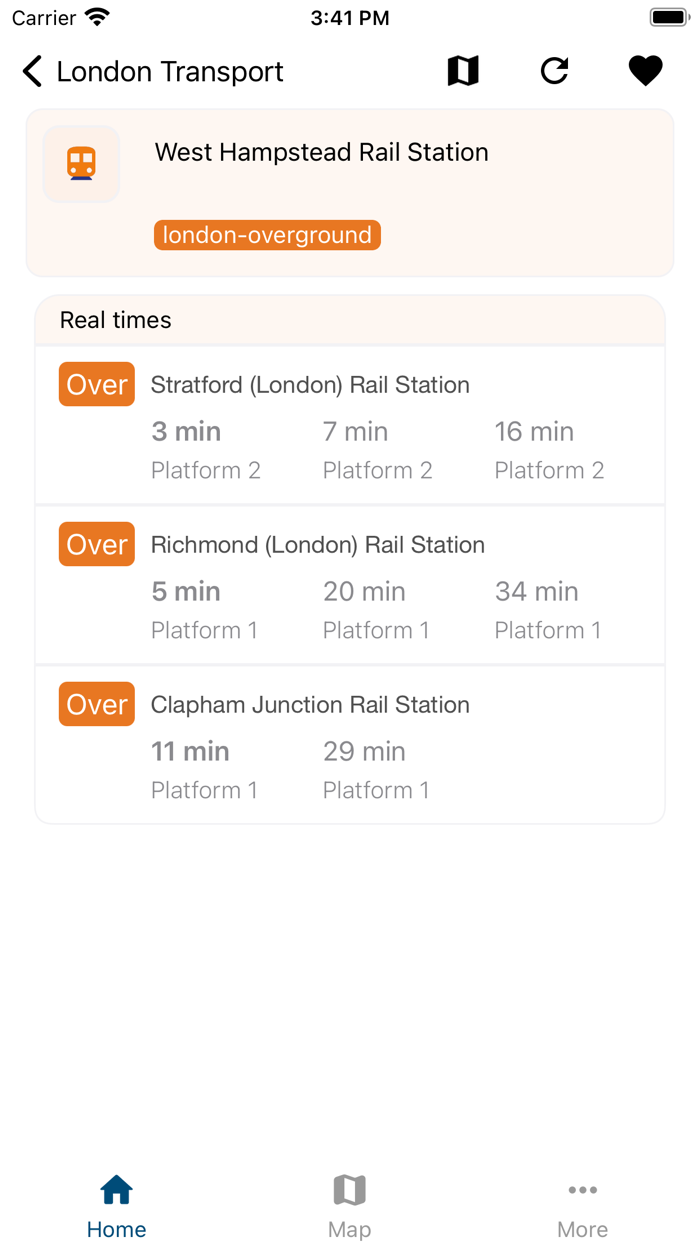Tap the 3:41 PM clock display
Image resolution: width=700 pixels, height=1244 pixels.
349,16
